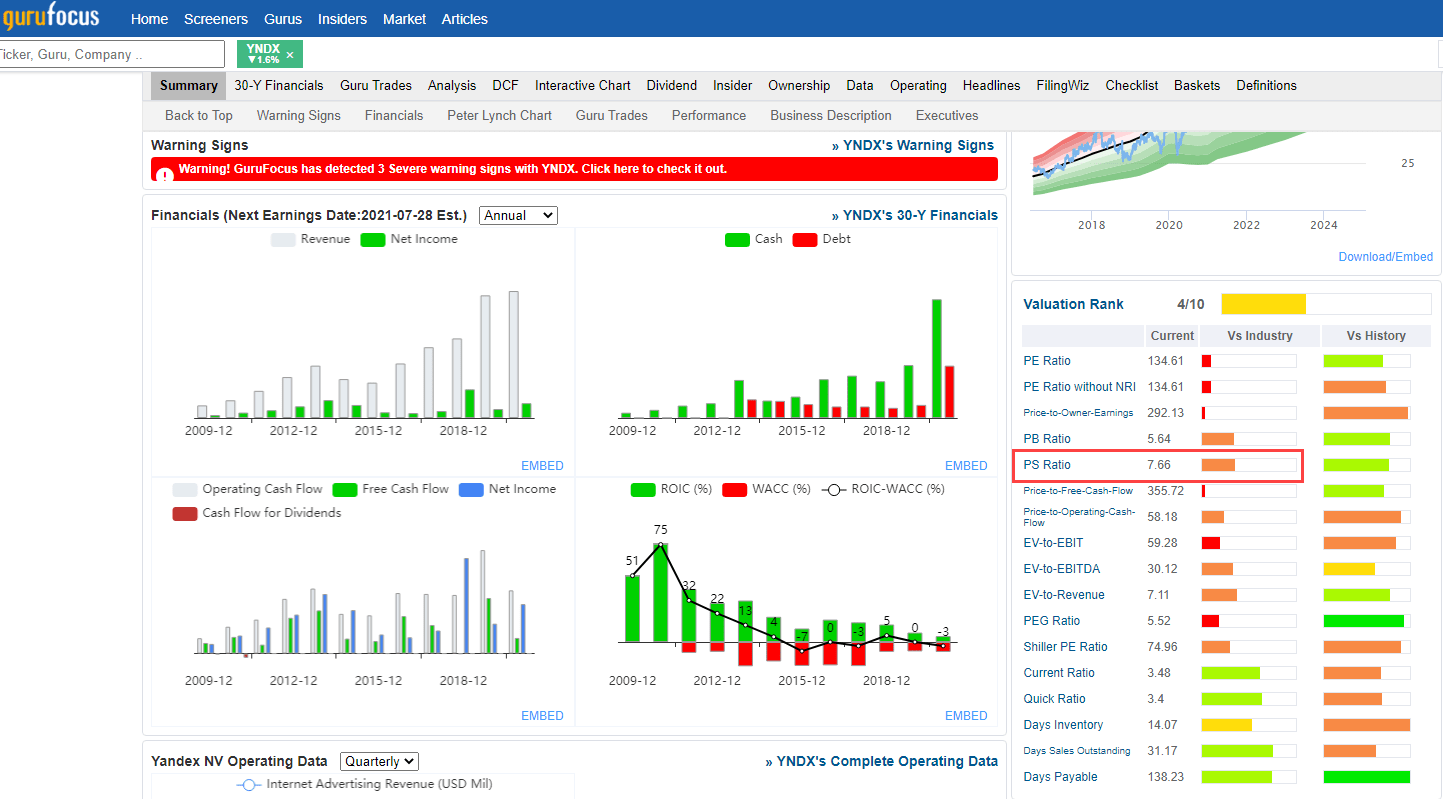This screenshot has height=799, width=1443.
Task: Click the red warning exclamation icon
Action: coord(164,172)
